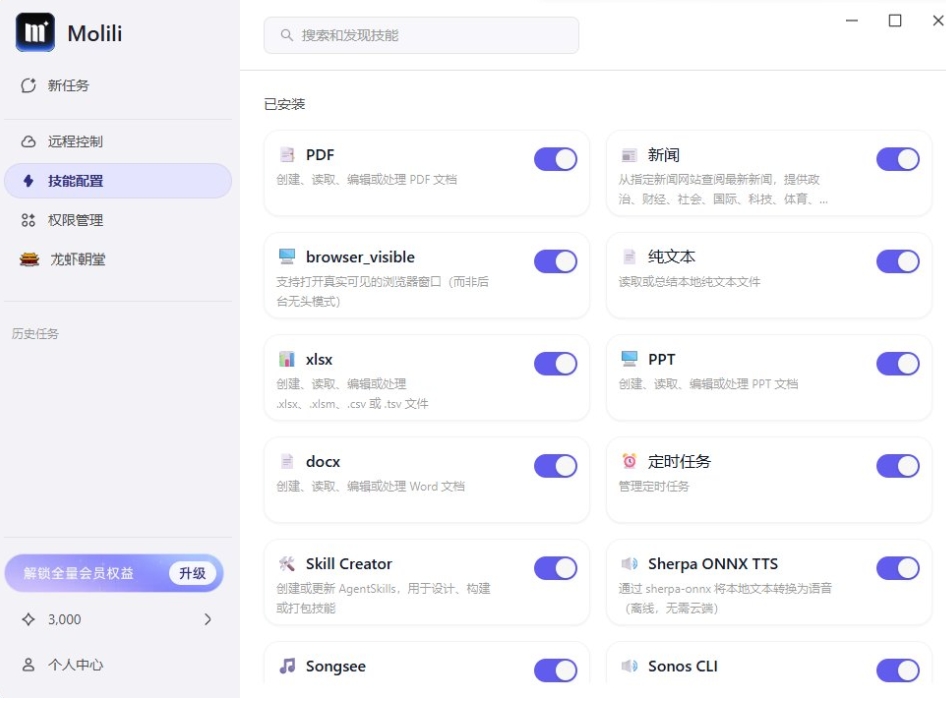Click the PPT monitor icon

pos(629,360)
